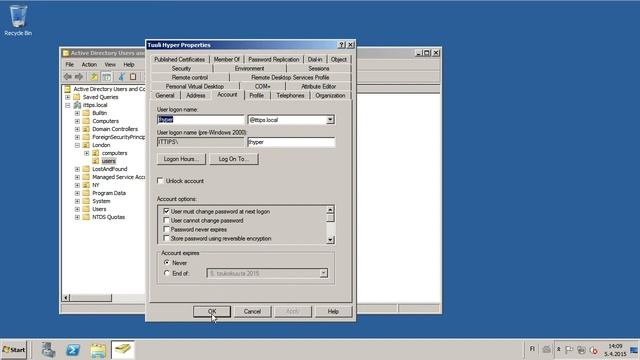Expand the Program Data container
The width and height of the screenshot is (640, 360).
[77, 193]
